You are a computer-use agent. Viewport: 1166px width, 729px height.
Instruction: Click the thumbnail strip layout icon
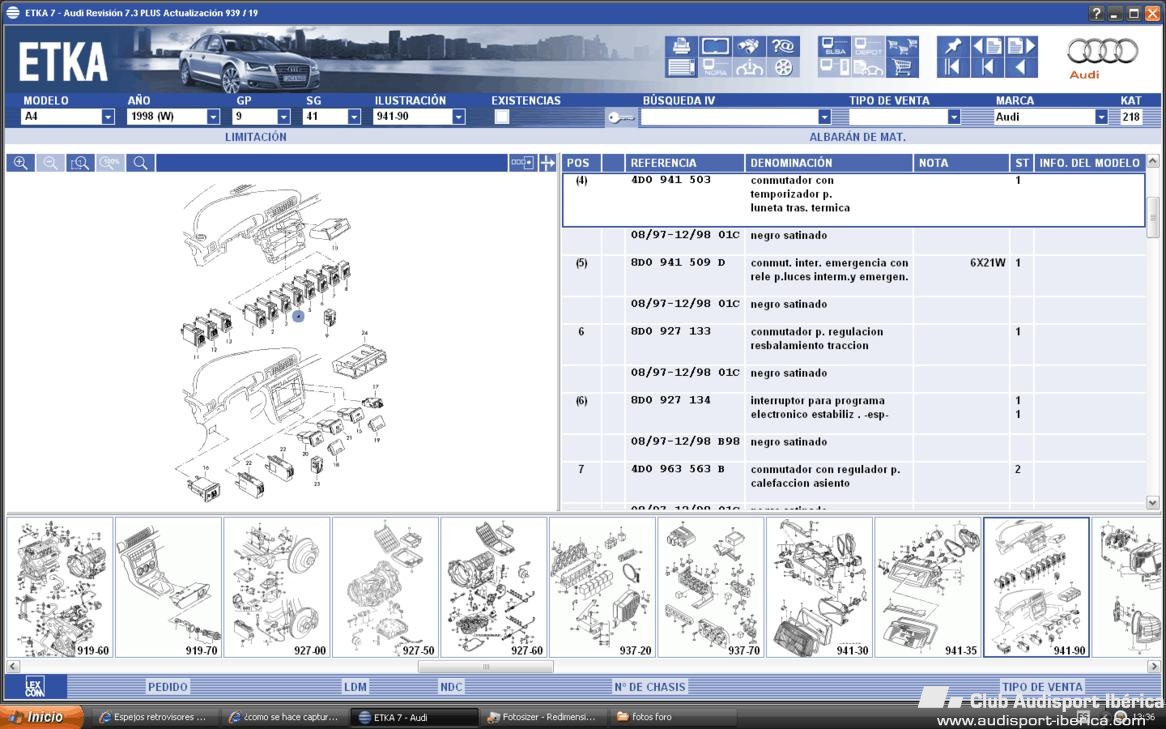tap(522, 163)
